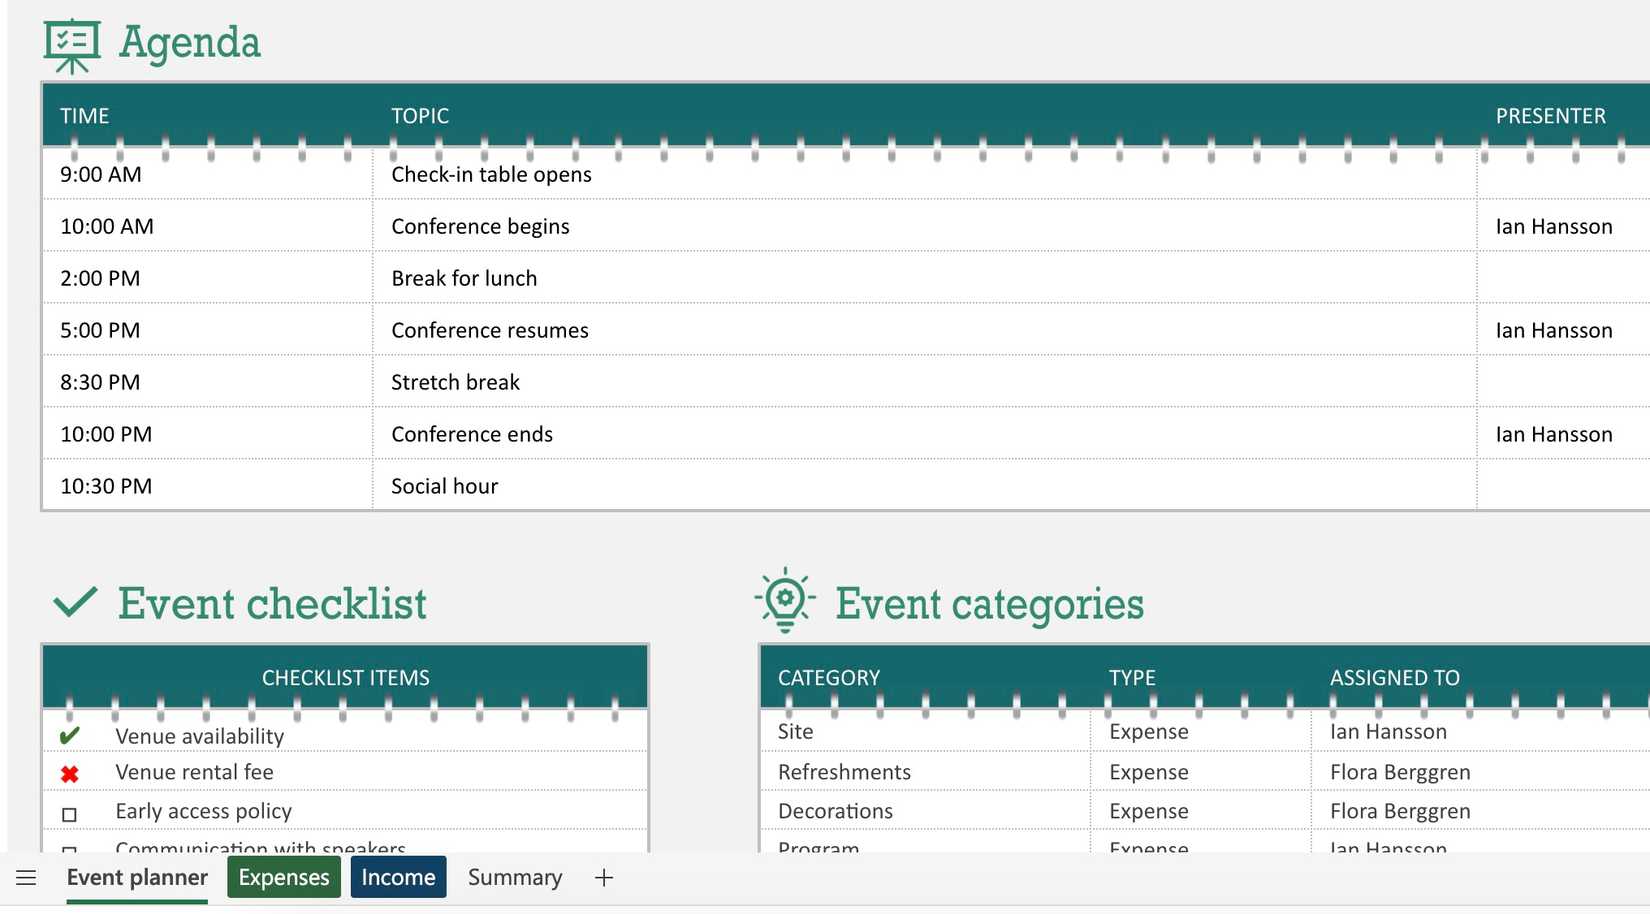The height and width of the screenshot is (914, 1650).
Task: Select the Summary tab
Action: (514, 877)
